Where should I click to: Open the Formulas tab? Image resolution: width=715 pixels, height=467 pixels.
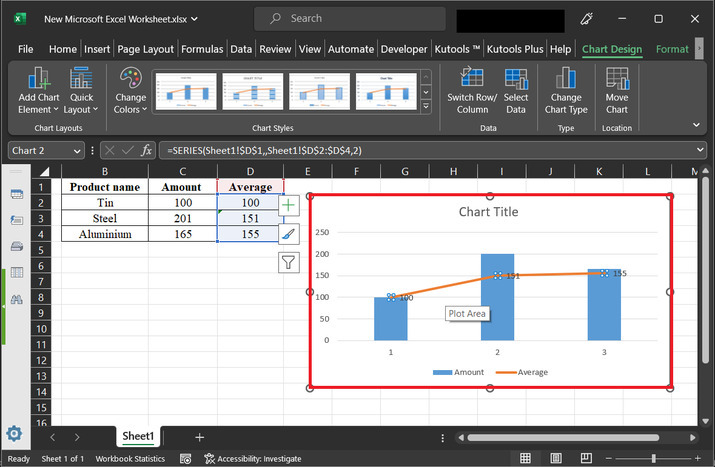[202, 49]
